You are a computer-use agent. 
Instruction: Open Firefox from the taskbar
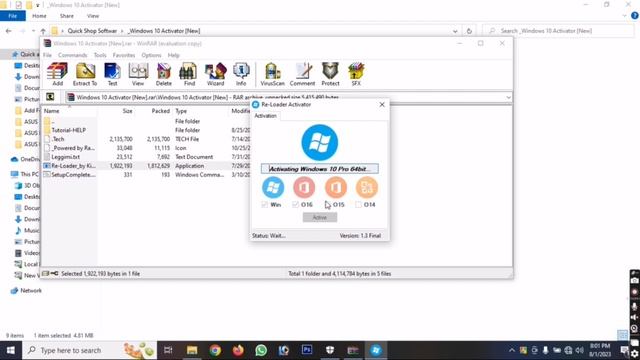[x=238, y=350]
